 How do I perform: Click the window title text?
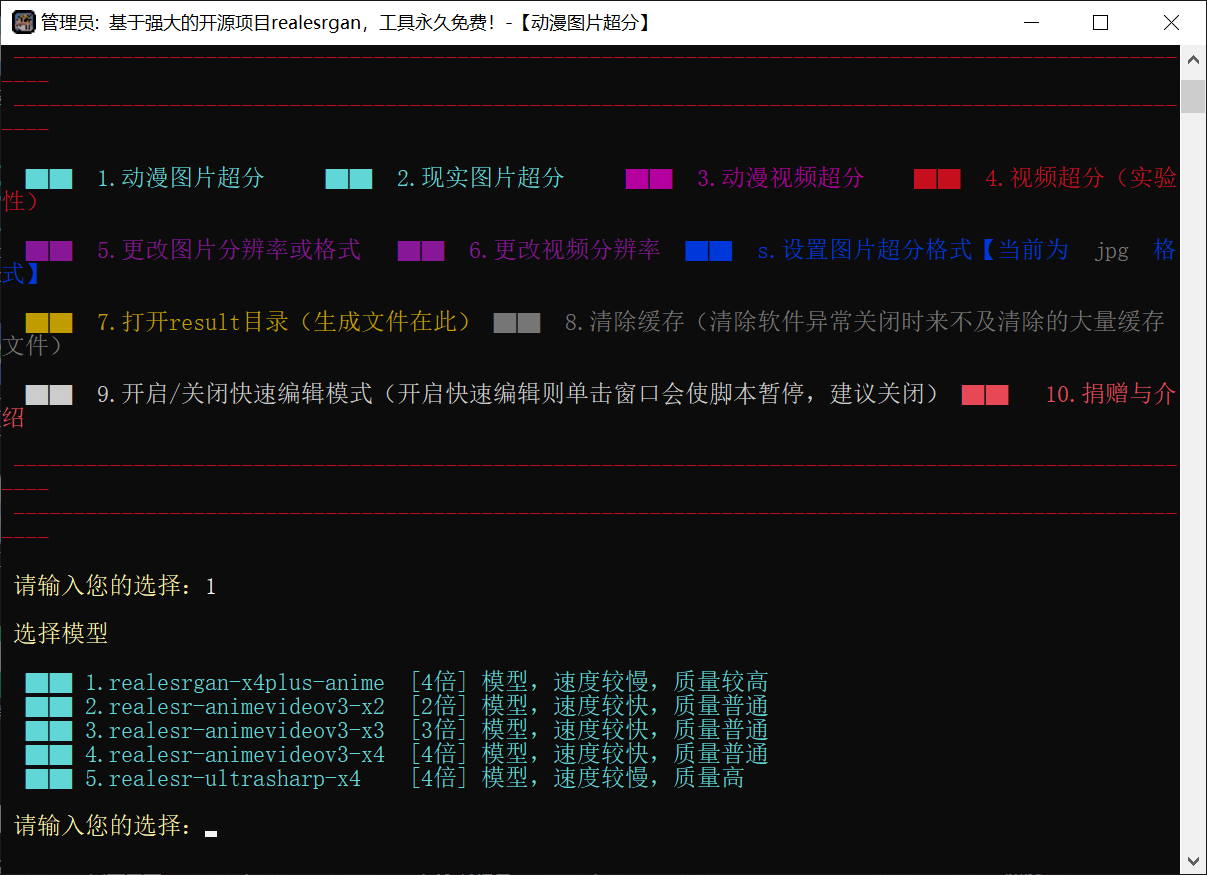tap(347, 22)
